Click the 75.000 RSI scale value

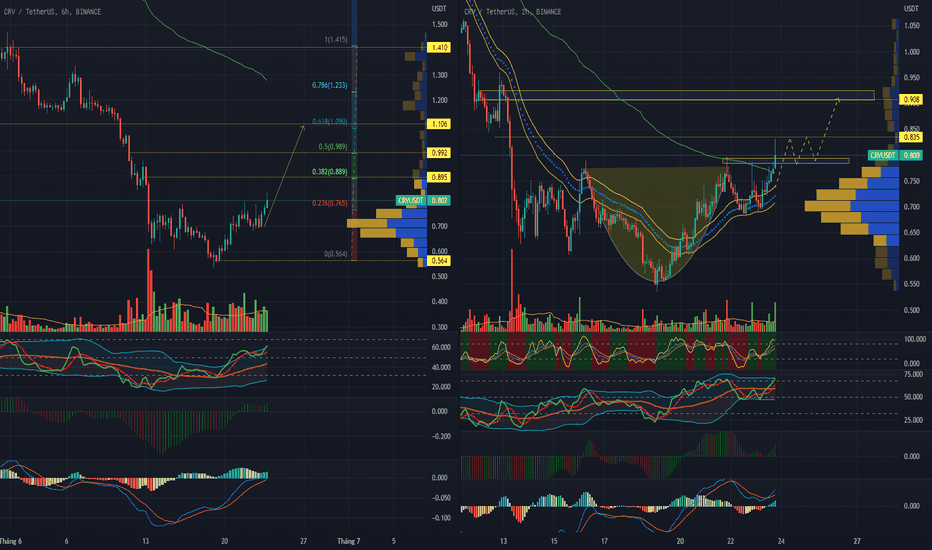point(914,374)
